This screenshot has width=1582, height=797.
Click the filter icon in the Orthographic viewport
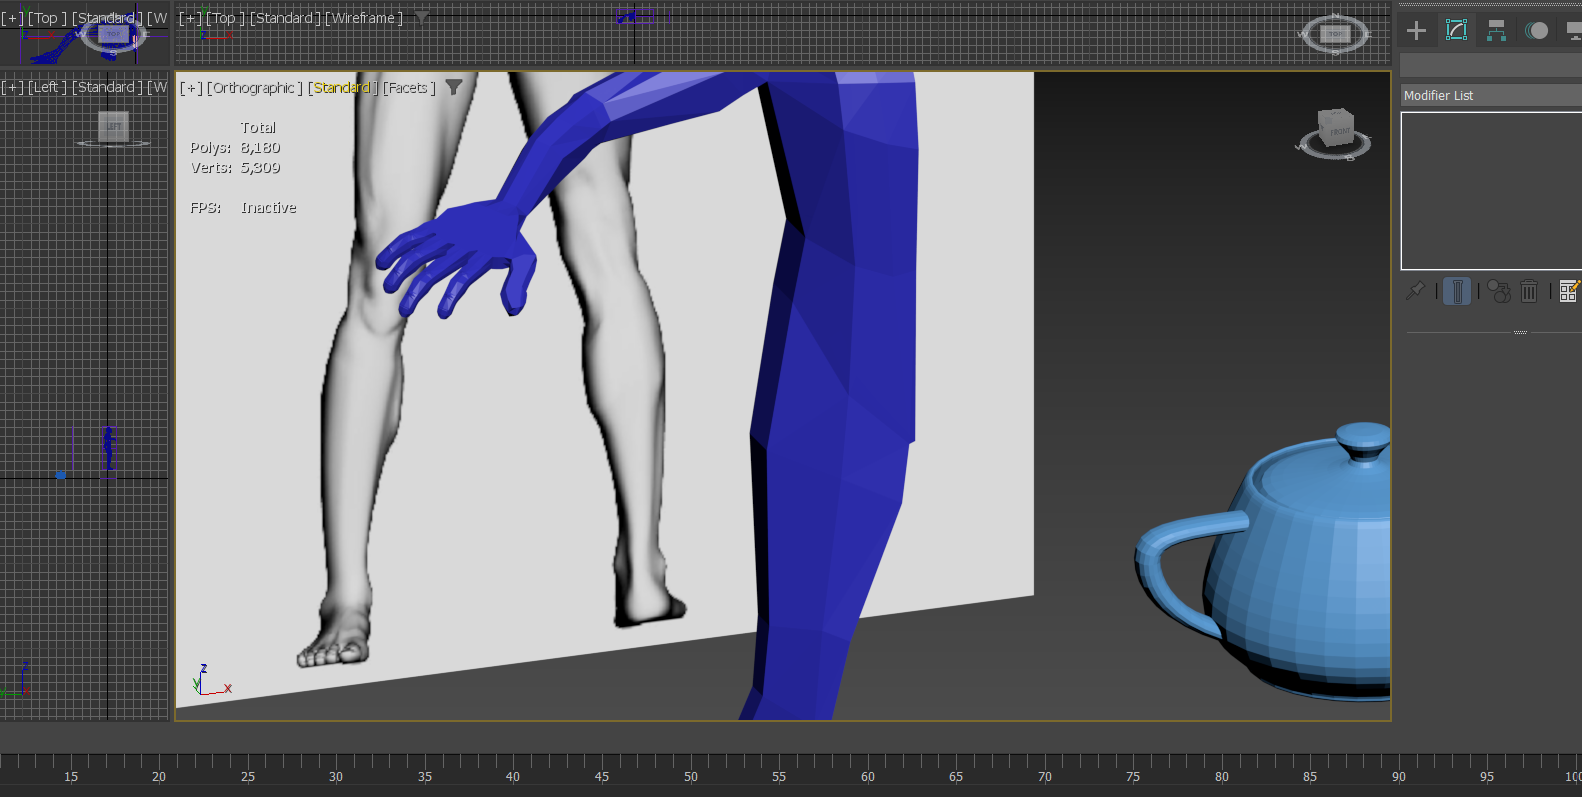454,87
